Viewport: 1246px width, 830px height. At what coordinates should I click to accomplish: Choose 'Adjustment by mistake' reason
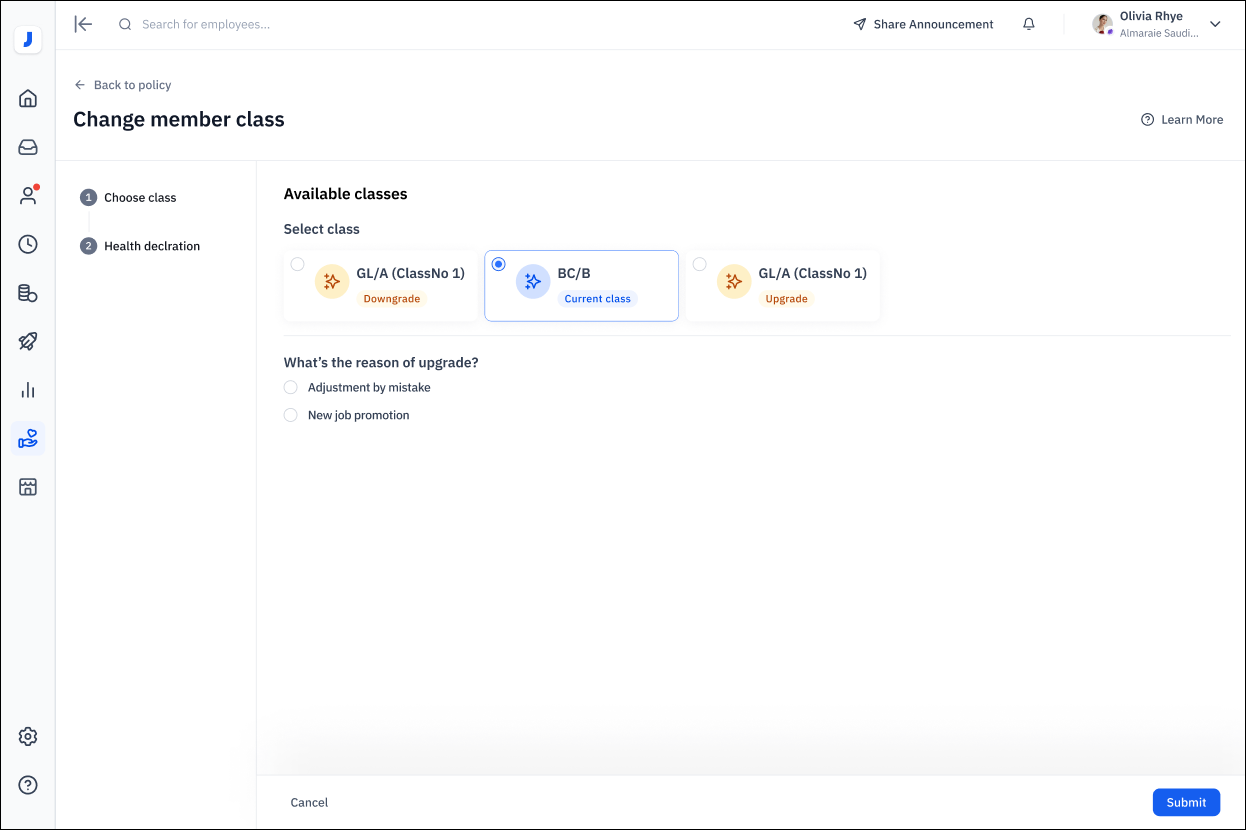(291, 387)
